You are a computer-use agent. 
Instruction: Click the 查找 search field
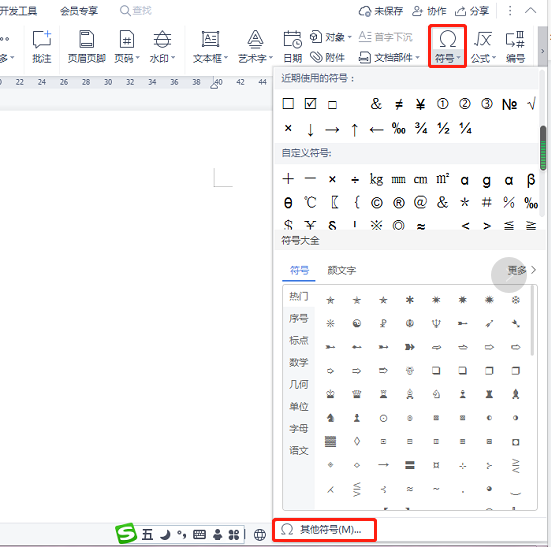pyautogui.click(x=136, y=11)
